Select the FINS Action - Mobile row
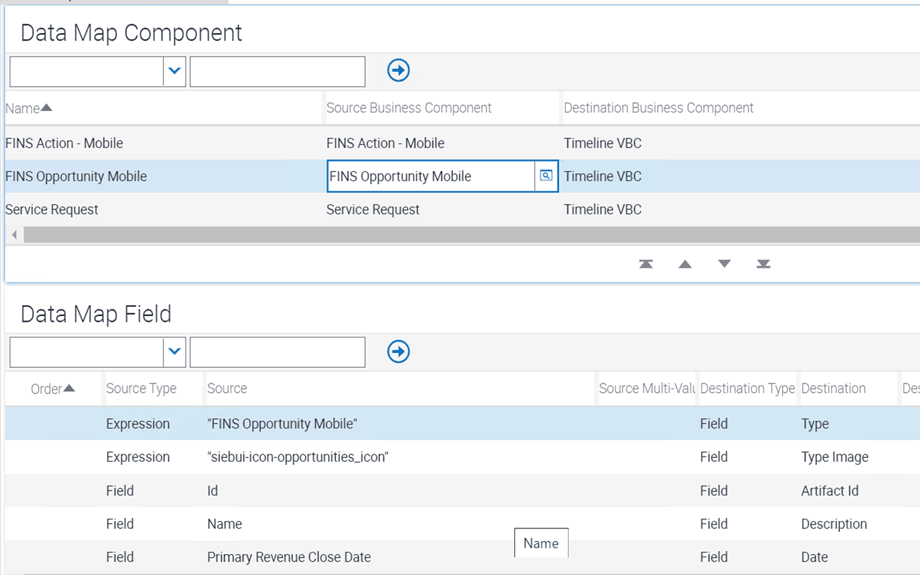Screen dimensions: 920x575 tap(64, 143)
